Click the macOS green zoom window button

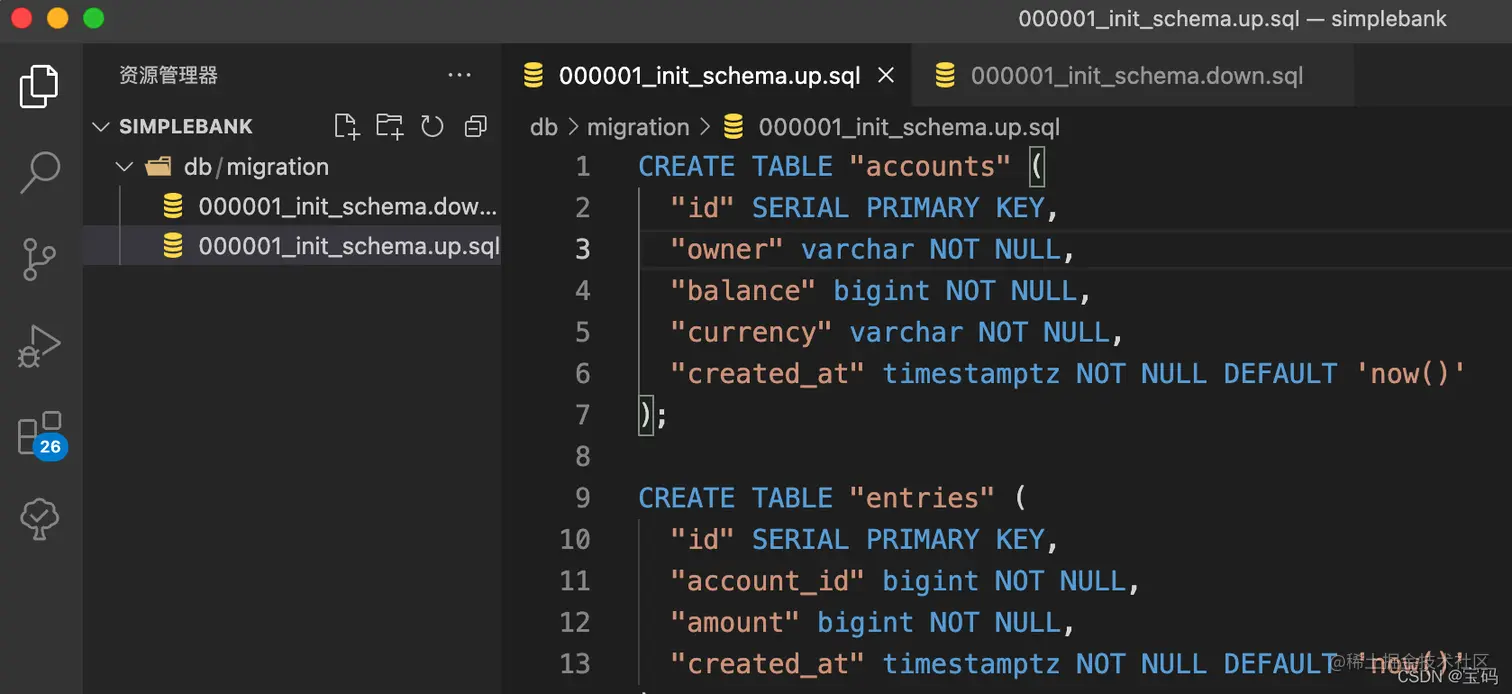click(x=93, y=18)
